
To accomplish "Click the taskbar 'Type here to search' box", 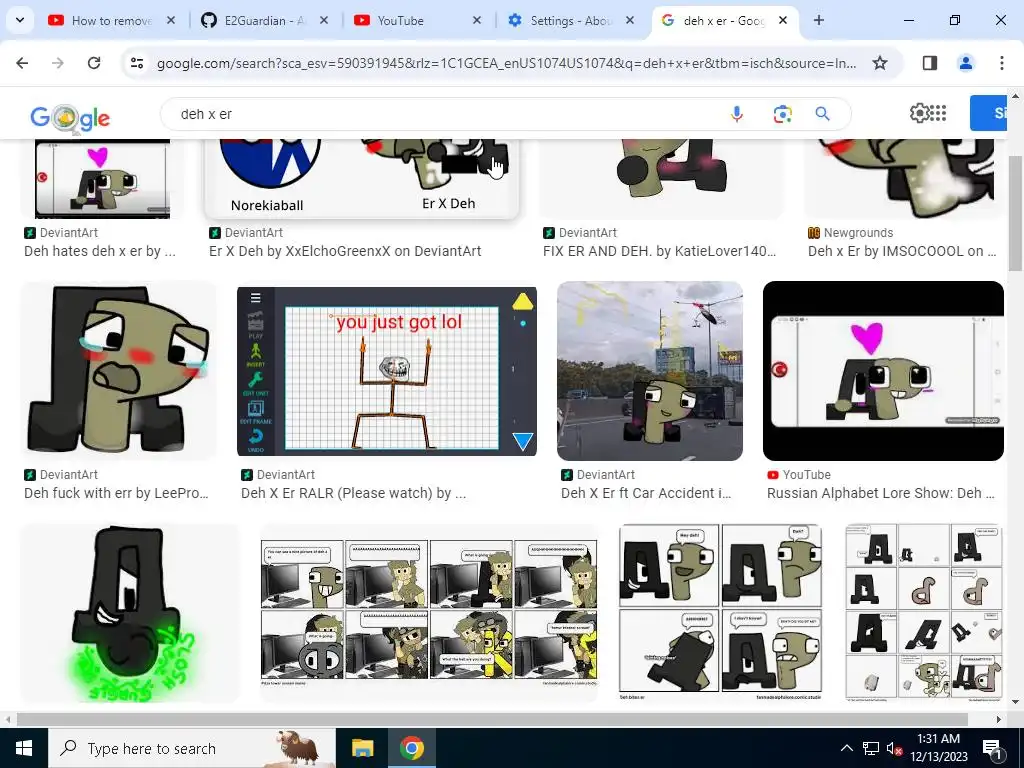I will [192, 748].
